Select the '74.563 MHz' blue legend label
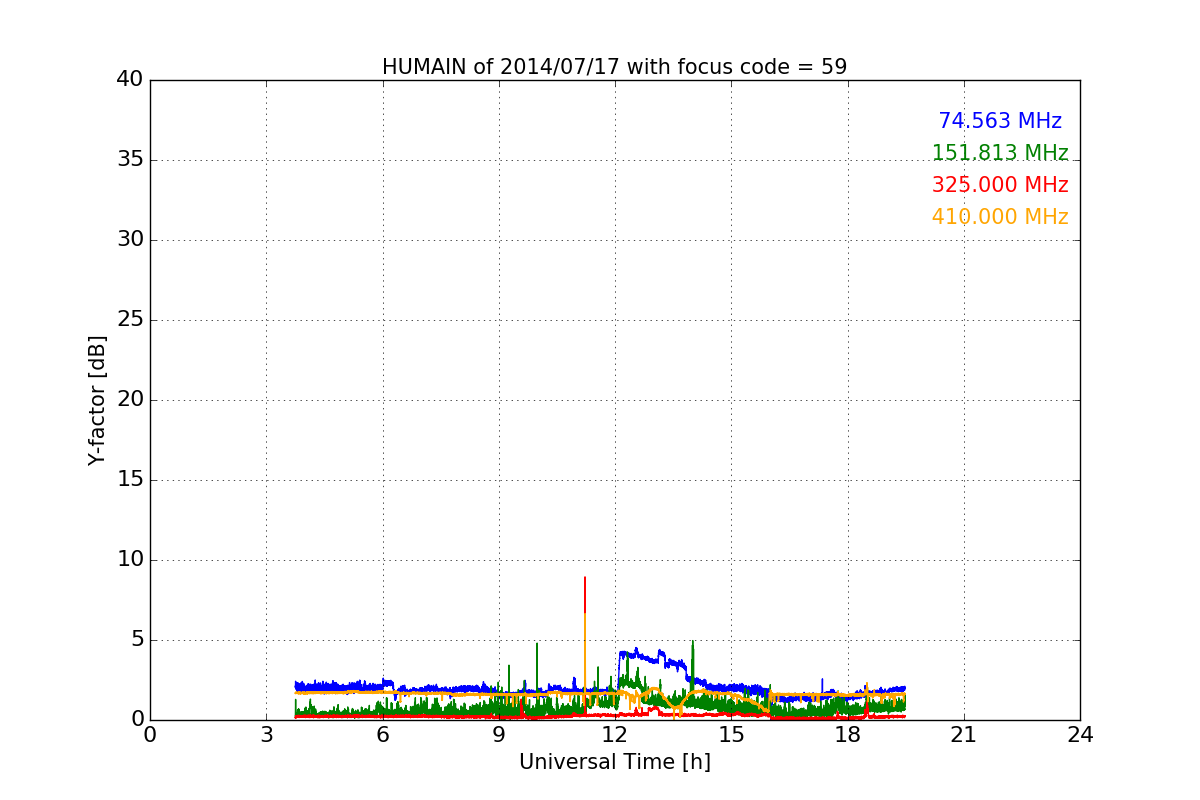Viewport: 1200px width, 800px height. (1000, 121)
